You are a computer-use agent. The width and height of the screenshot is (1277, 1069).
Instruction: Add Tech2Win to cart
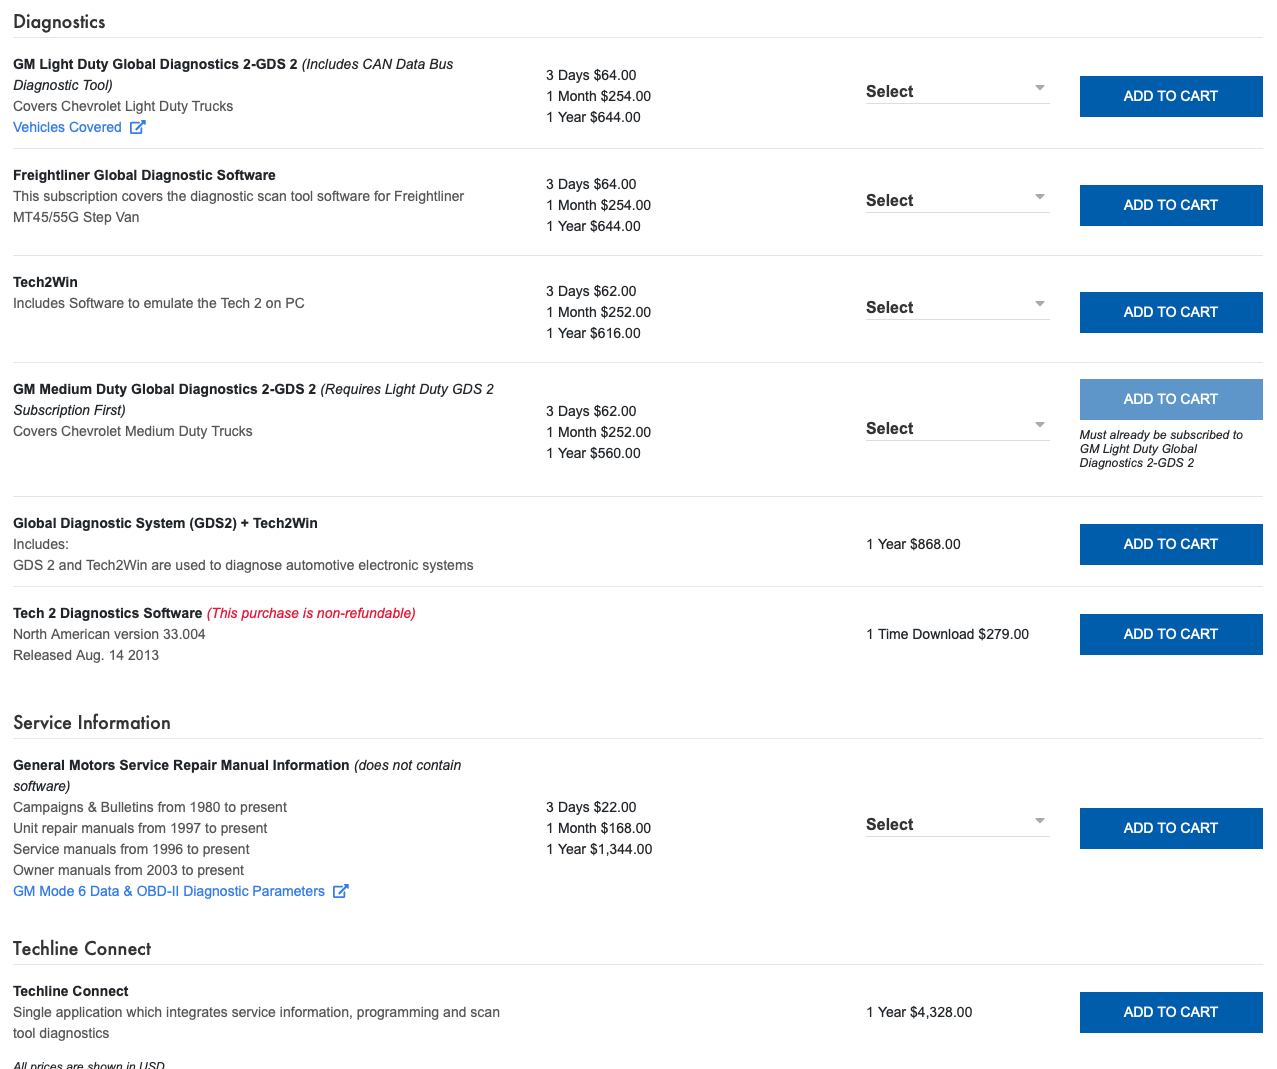point(1170,312)
